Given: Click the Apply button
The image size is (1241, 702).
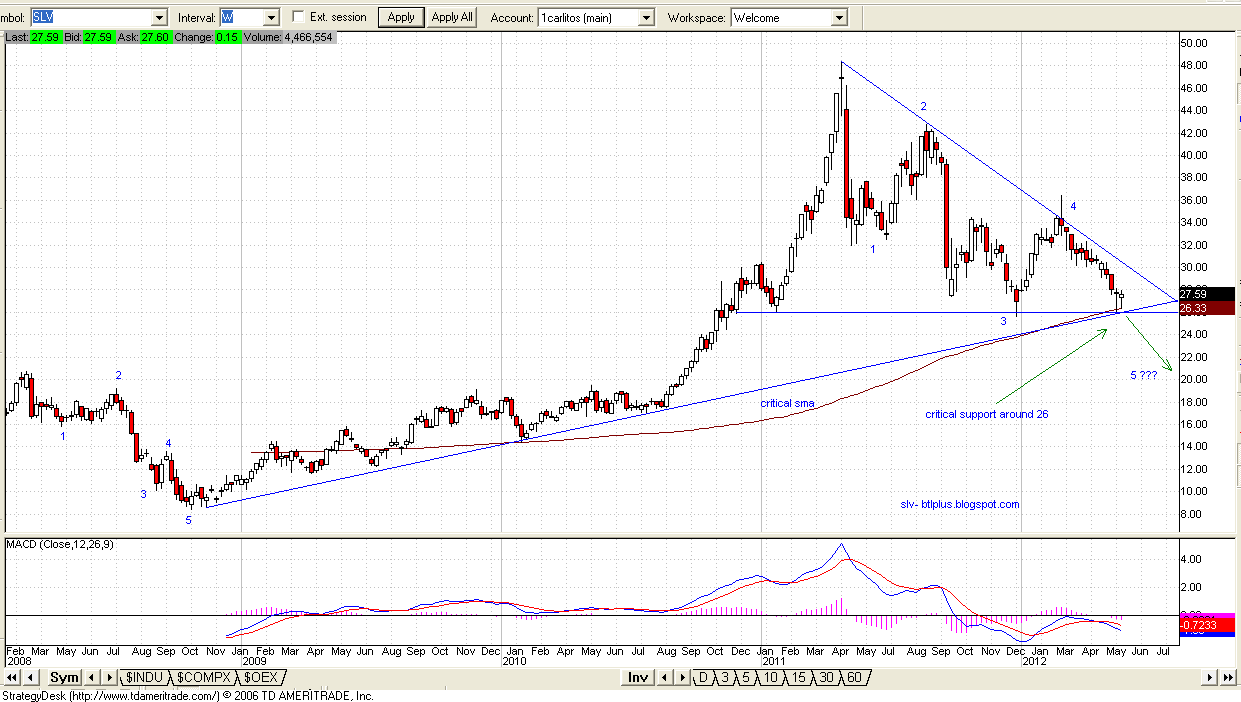Looking at the screenshot, I should pyautogui.click(x=400, y=16).
